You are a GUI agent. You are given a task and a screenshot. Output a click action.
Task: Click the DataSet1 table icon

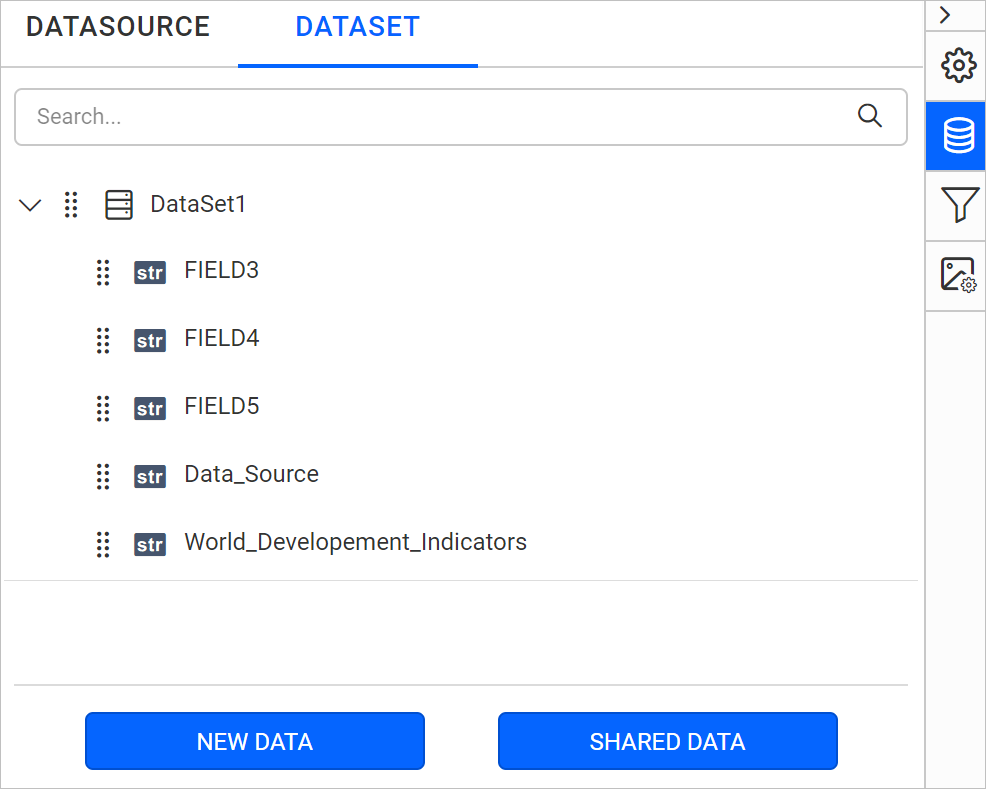(119, 205)
